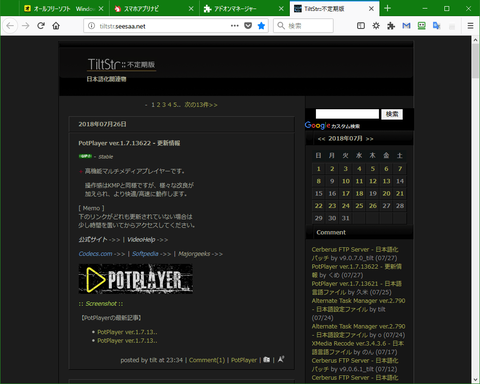Viewport: 480px width, 384px height.
Task: Open PotPlayer ver.1.7.13622 comment by くめ
Action: [x=357, y=271]
